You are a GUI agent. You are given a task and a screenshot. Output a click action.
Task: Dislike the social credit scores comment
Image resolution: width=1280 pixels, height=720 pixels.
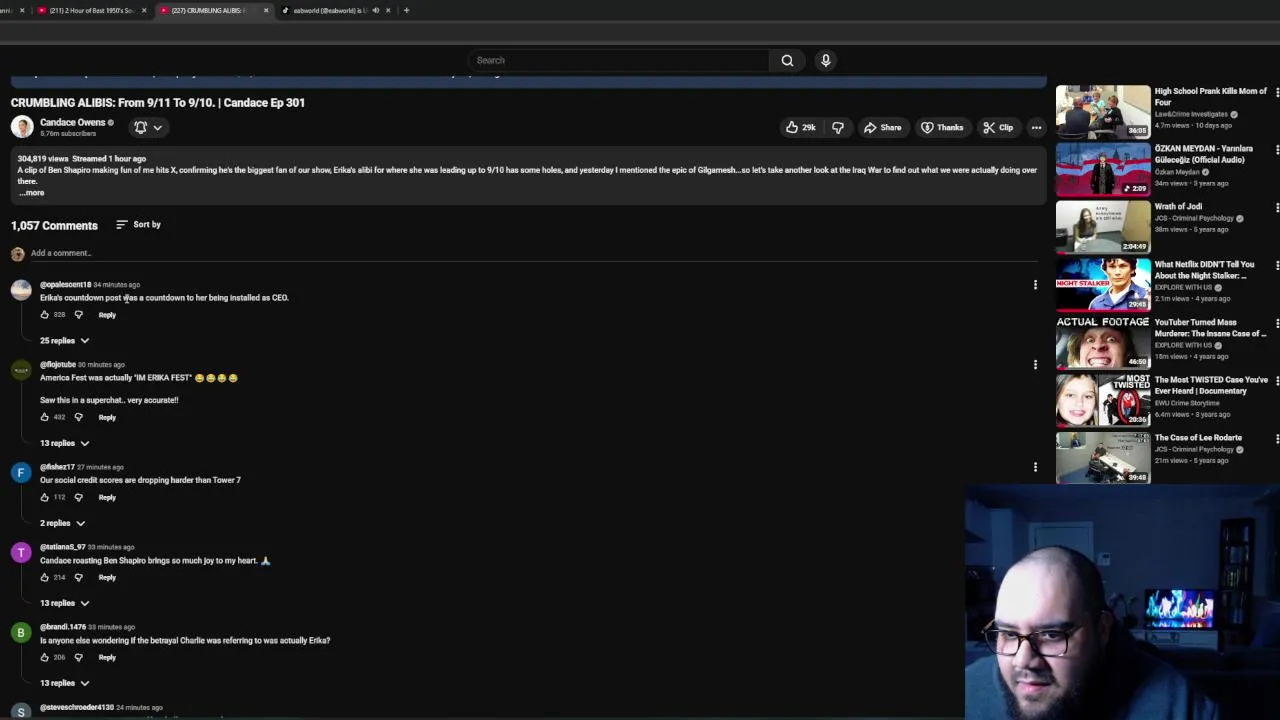pyautogui.click(x=79, y=497)
